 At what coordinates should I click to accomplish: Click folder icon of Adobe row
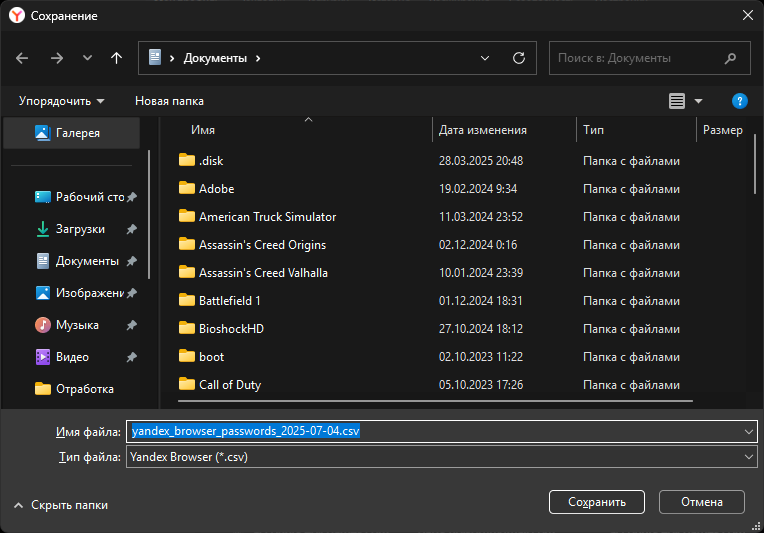[187, 188]
